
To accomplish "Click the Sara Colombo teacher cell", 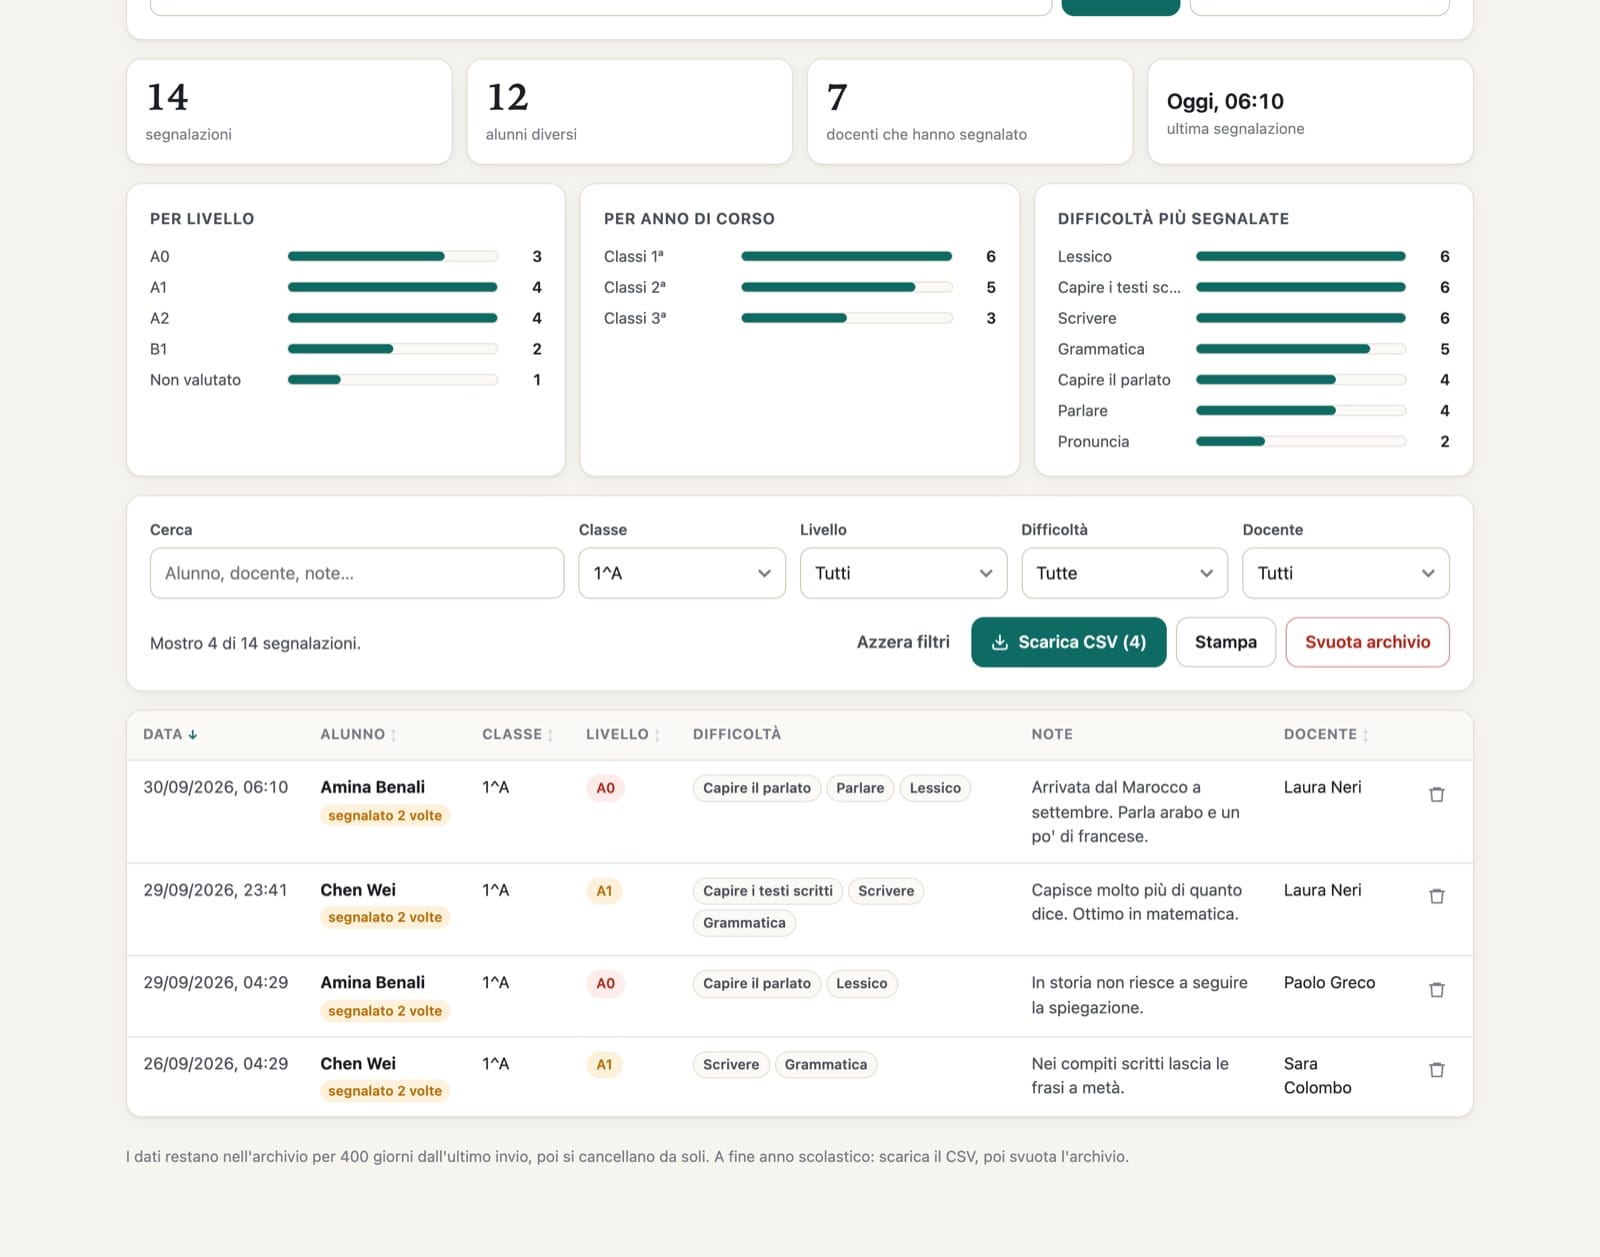I will point(1317,1075).
